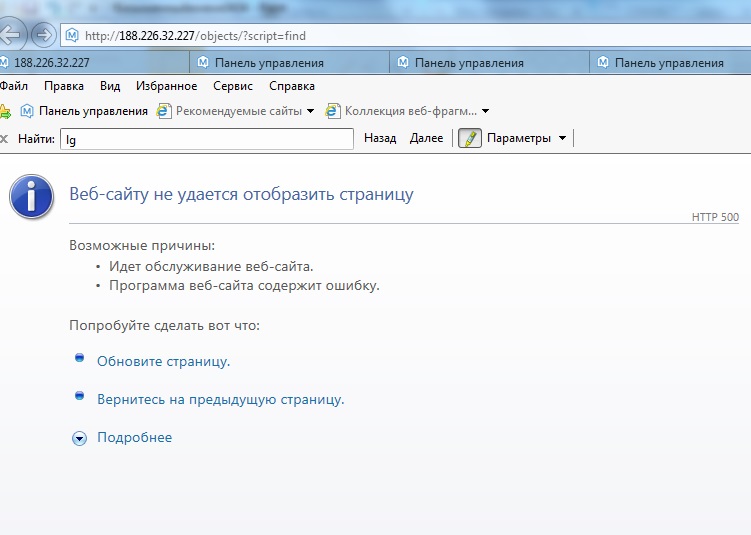
Task: Switch to the second Панель управления tab
Action: pyautogui.click(x=289, y=63)
